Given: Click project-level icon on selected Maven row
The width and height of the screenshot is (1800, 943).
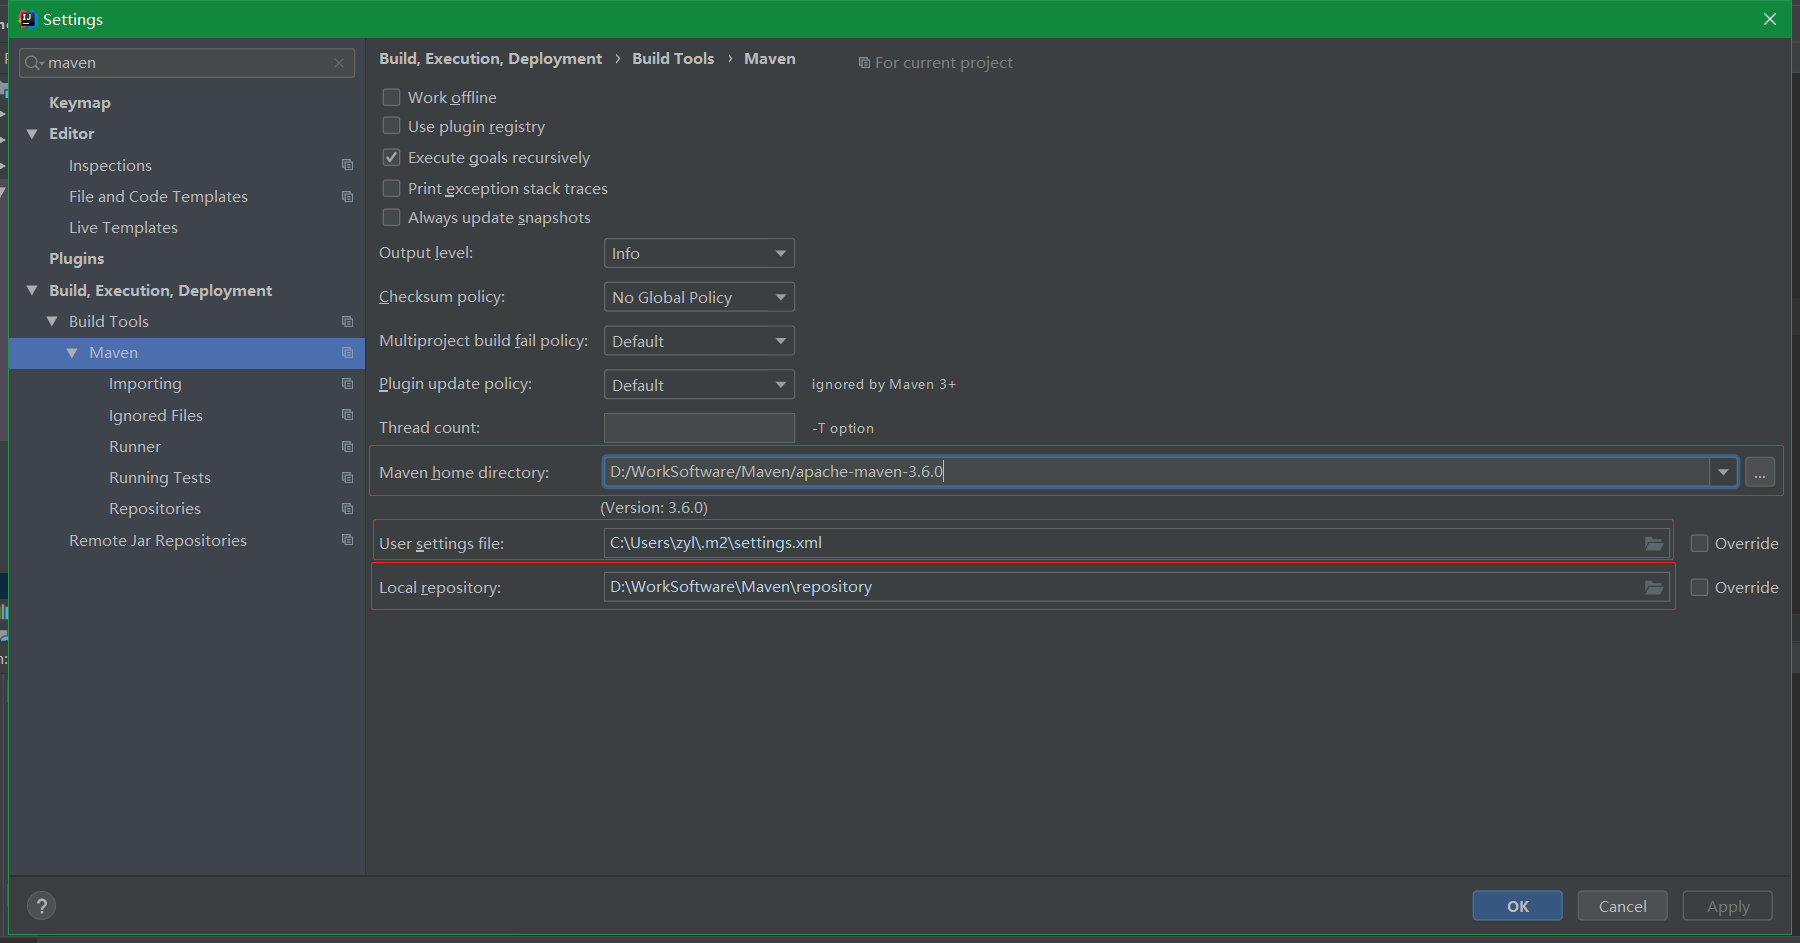Looking at the screenshot, I should coord(347,352).
